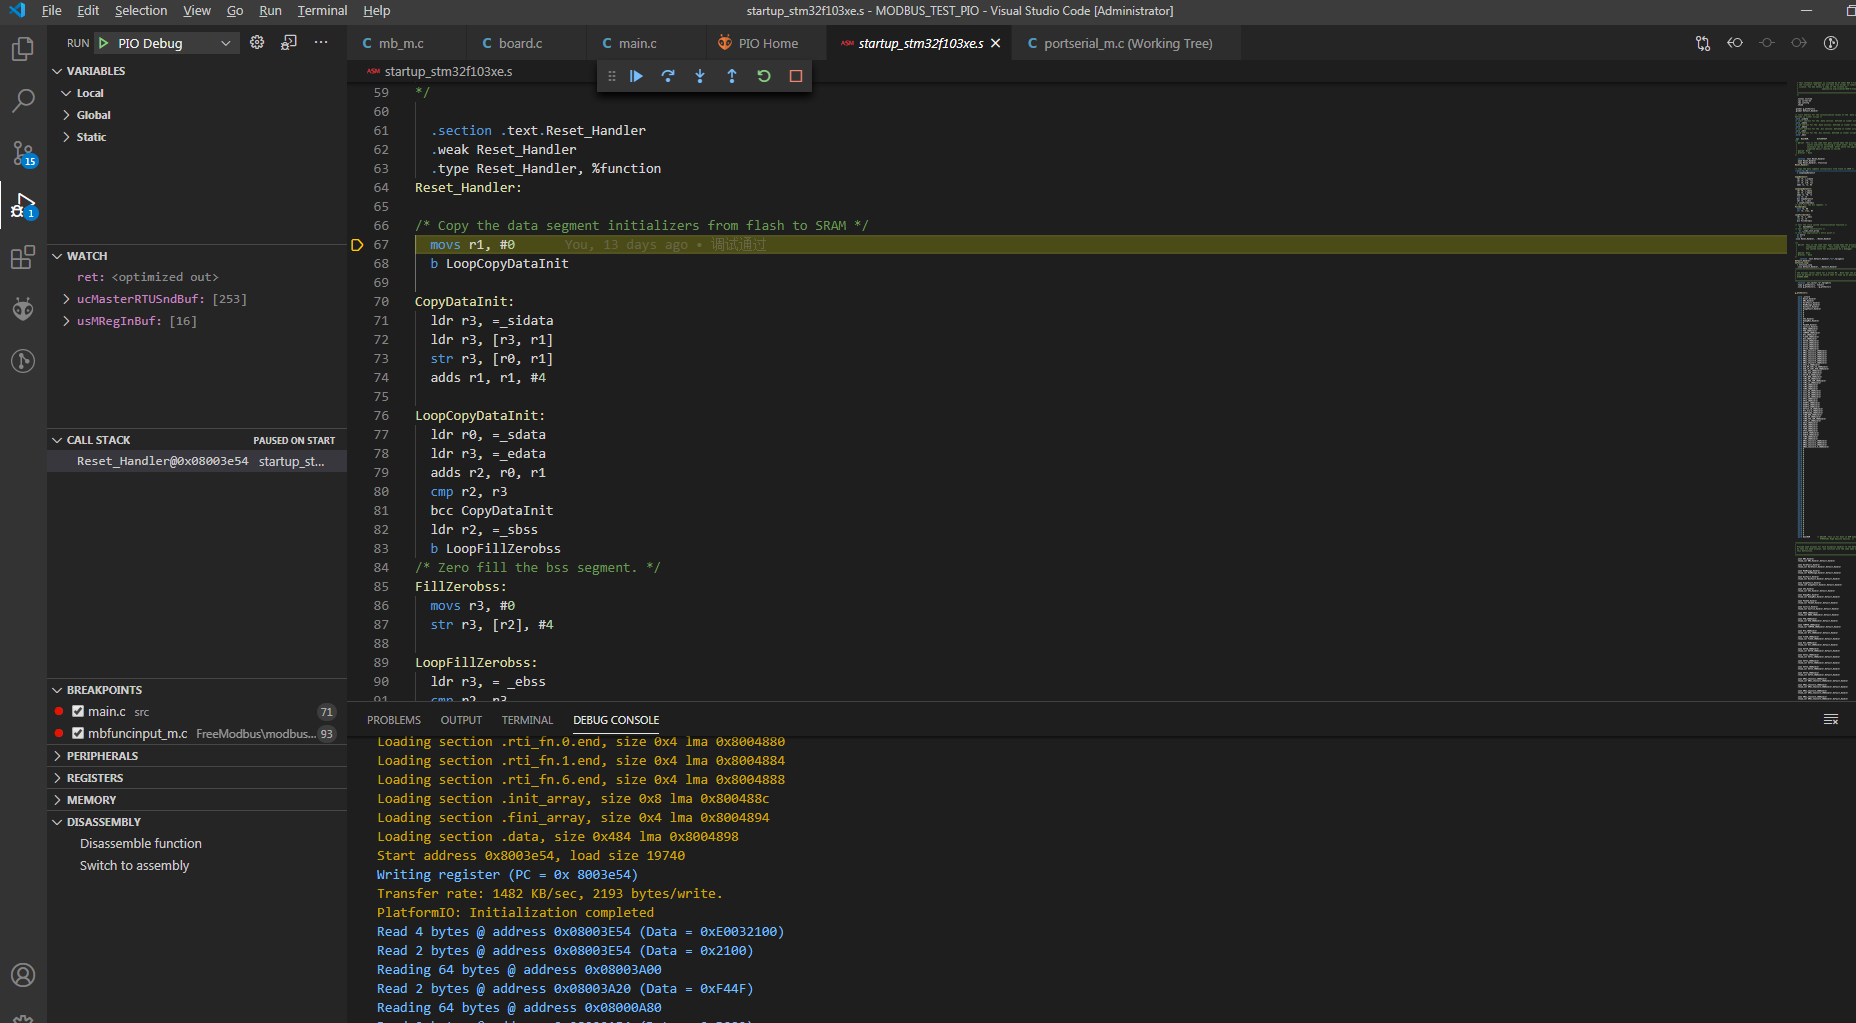Expand the Global variables scope
Viewport: 1856px width, 1023px height.
point(197,115)
